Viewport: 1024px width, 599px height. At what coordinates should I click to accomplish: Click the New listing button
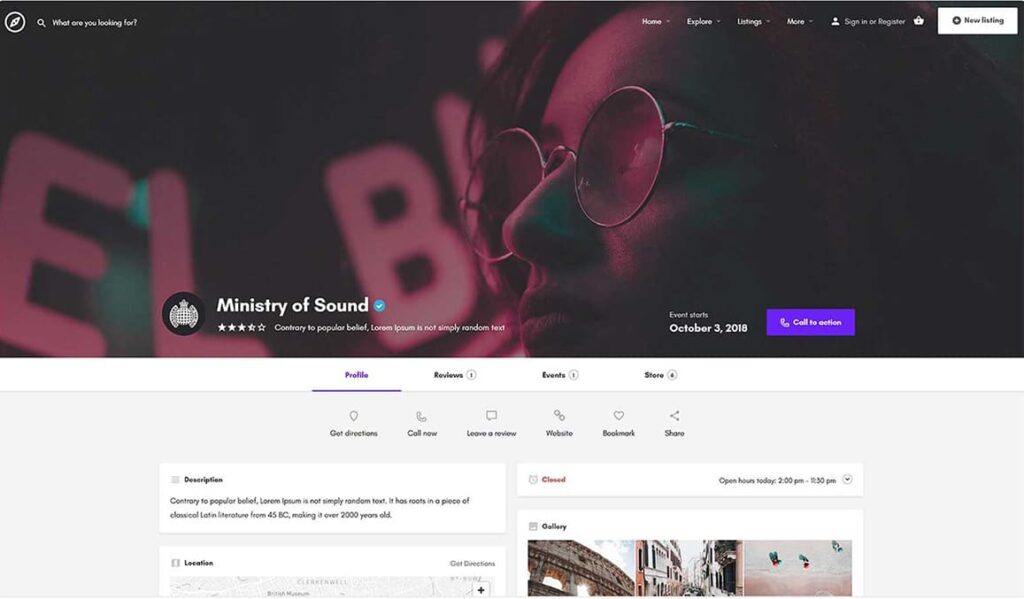(977, 21)
